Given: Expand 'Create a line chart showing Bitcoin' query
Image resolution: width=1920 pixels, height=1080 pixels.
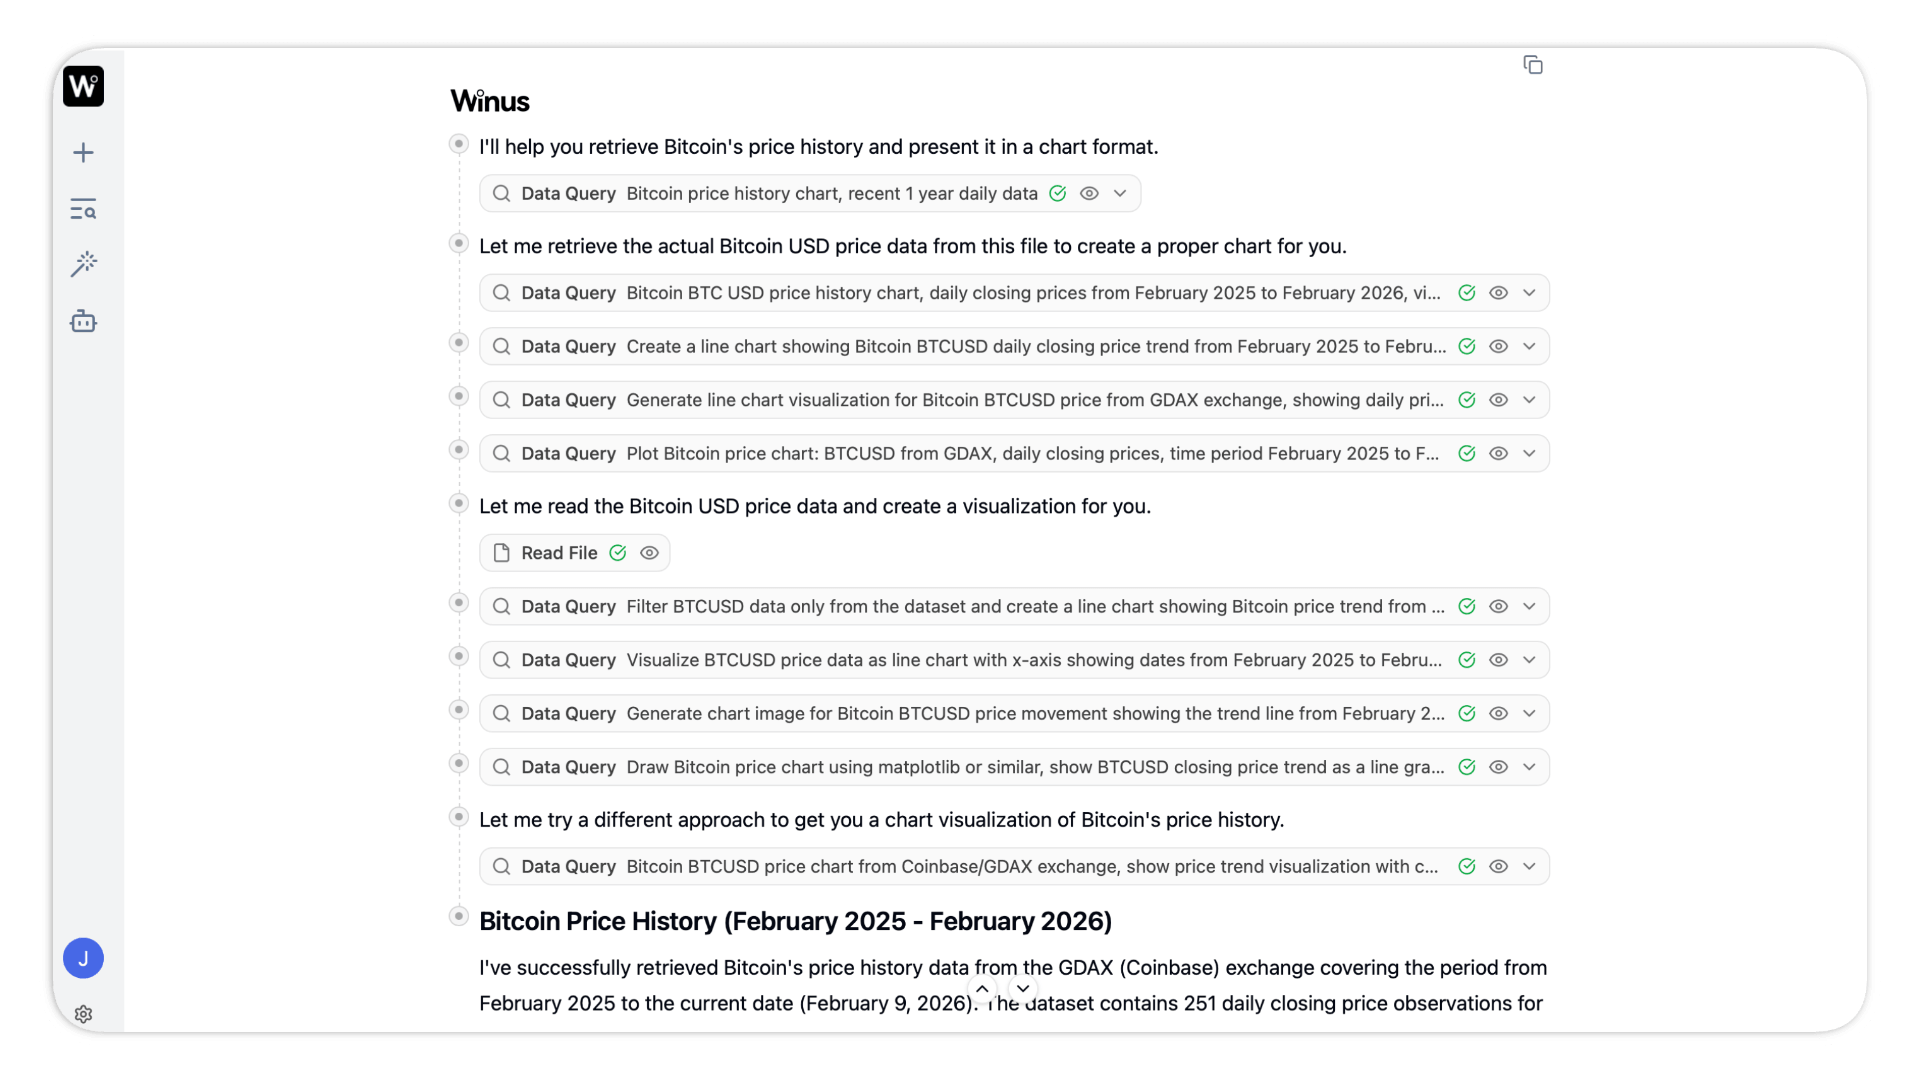Looking at the screenshot, I should tap(1529, 346).
